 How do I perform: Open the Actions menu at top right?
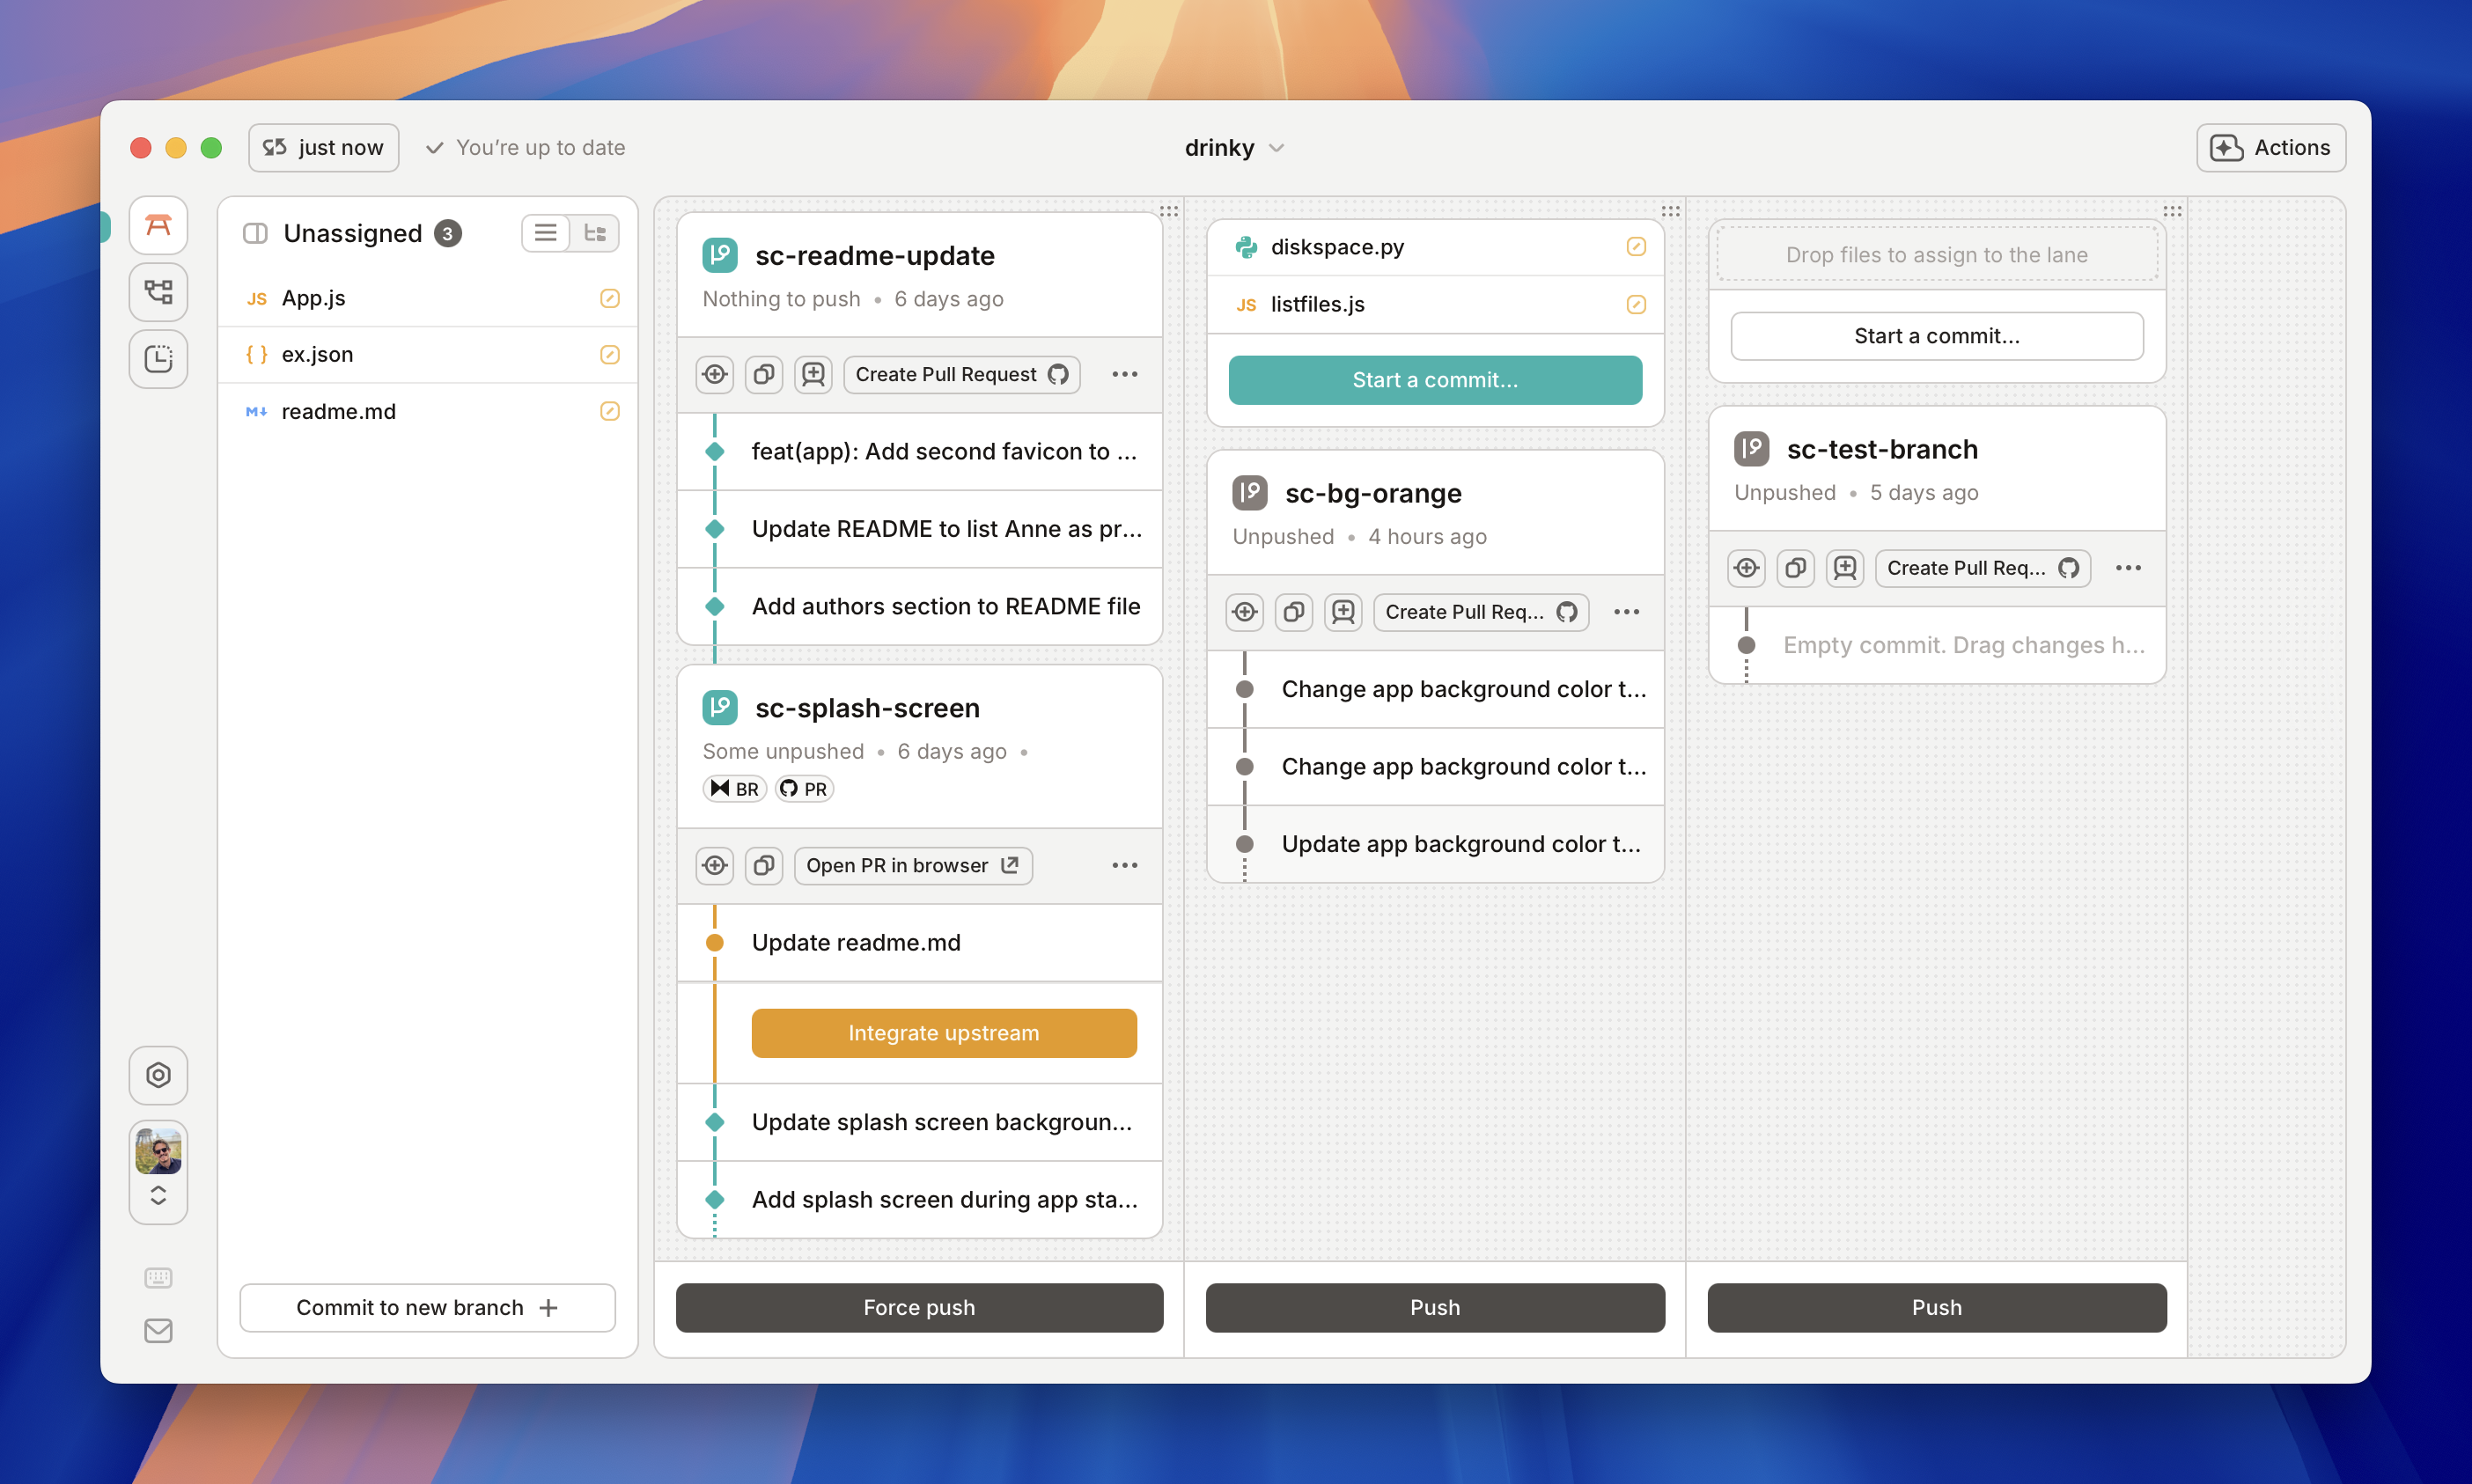[2271, 147]
